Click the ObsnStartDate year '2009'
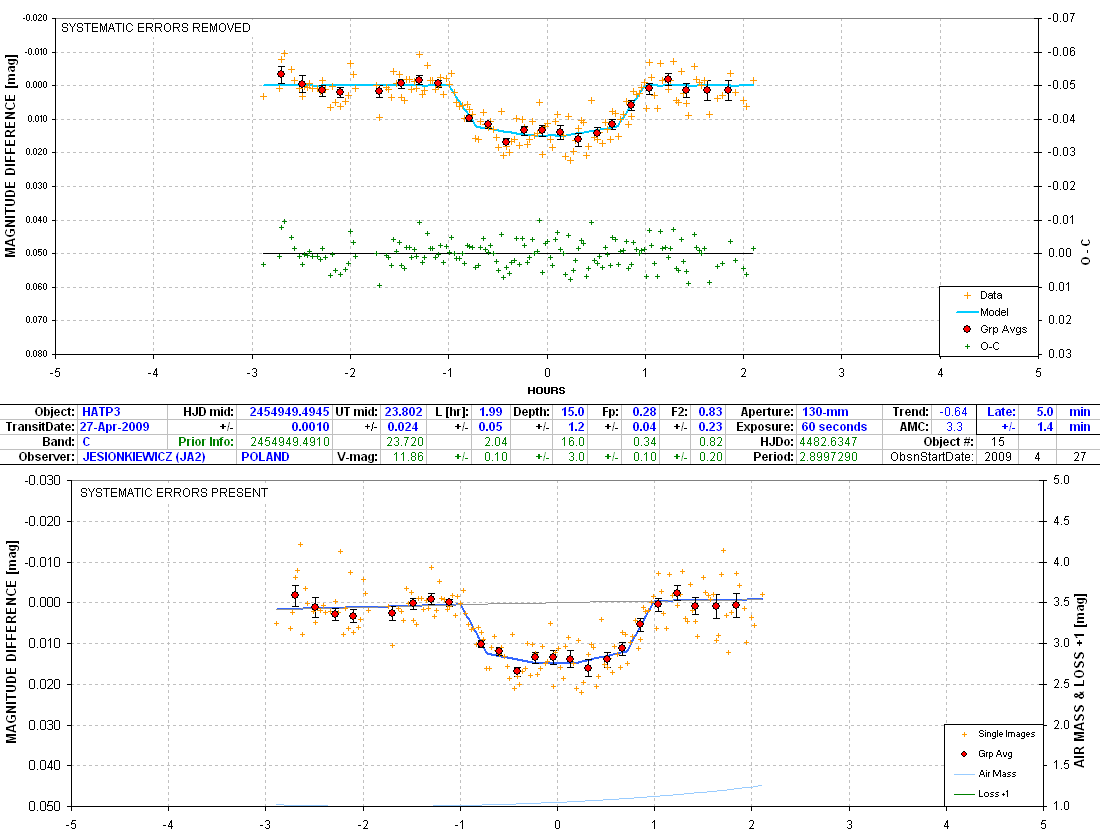This screenshot has width=1100, height=834. click(998, 456)
